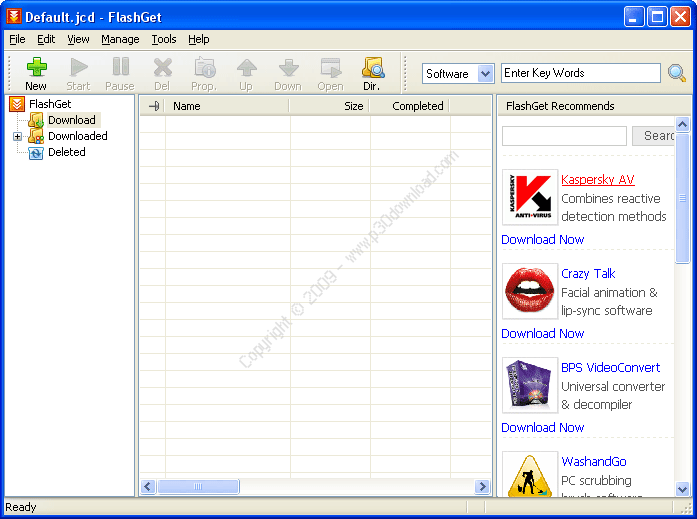Open the Help menu
The image size is (697, 519).
pos(198,39)
